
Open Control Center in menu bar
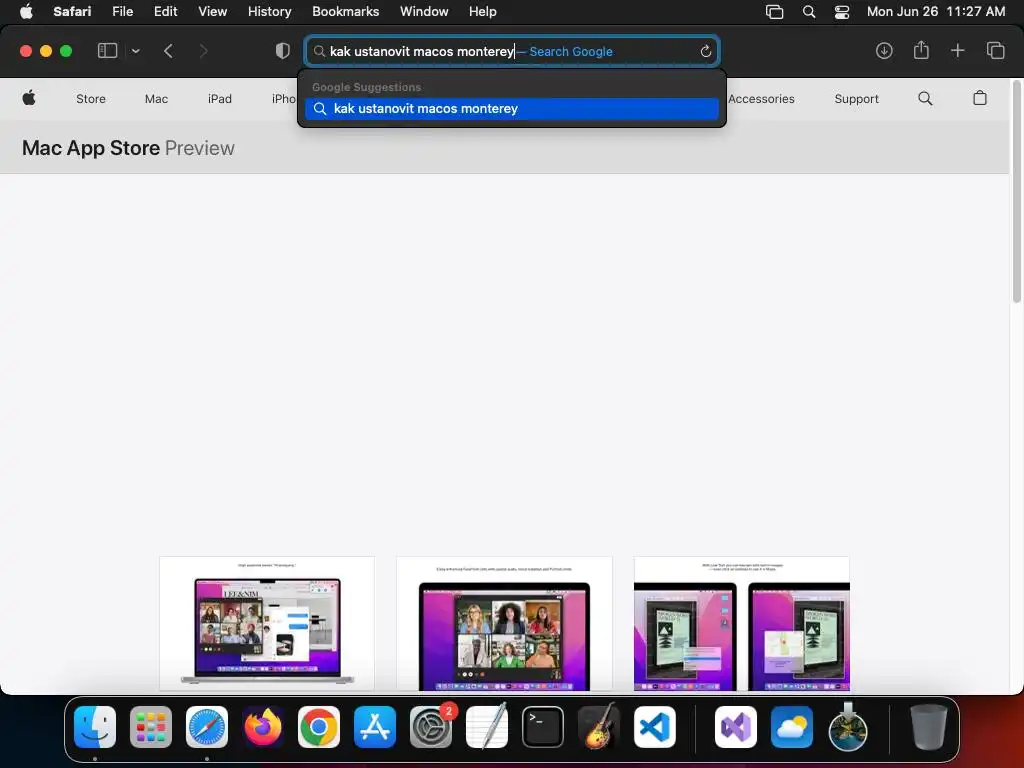[x=842, y=12]
